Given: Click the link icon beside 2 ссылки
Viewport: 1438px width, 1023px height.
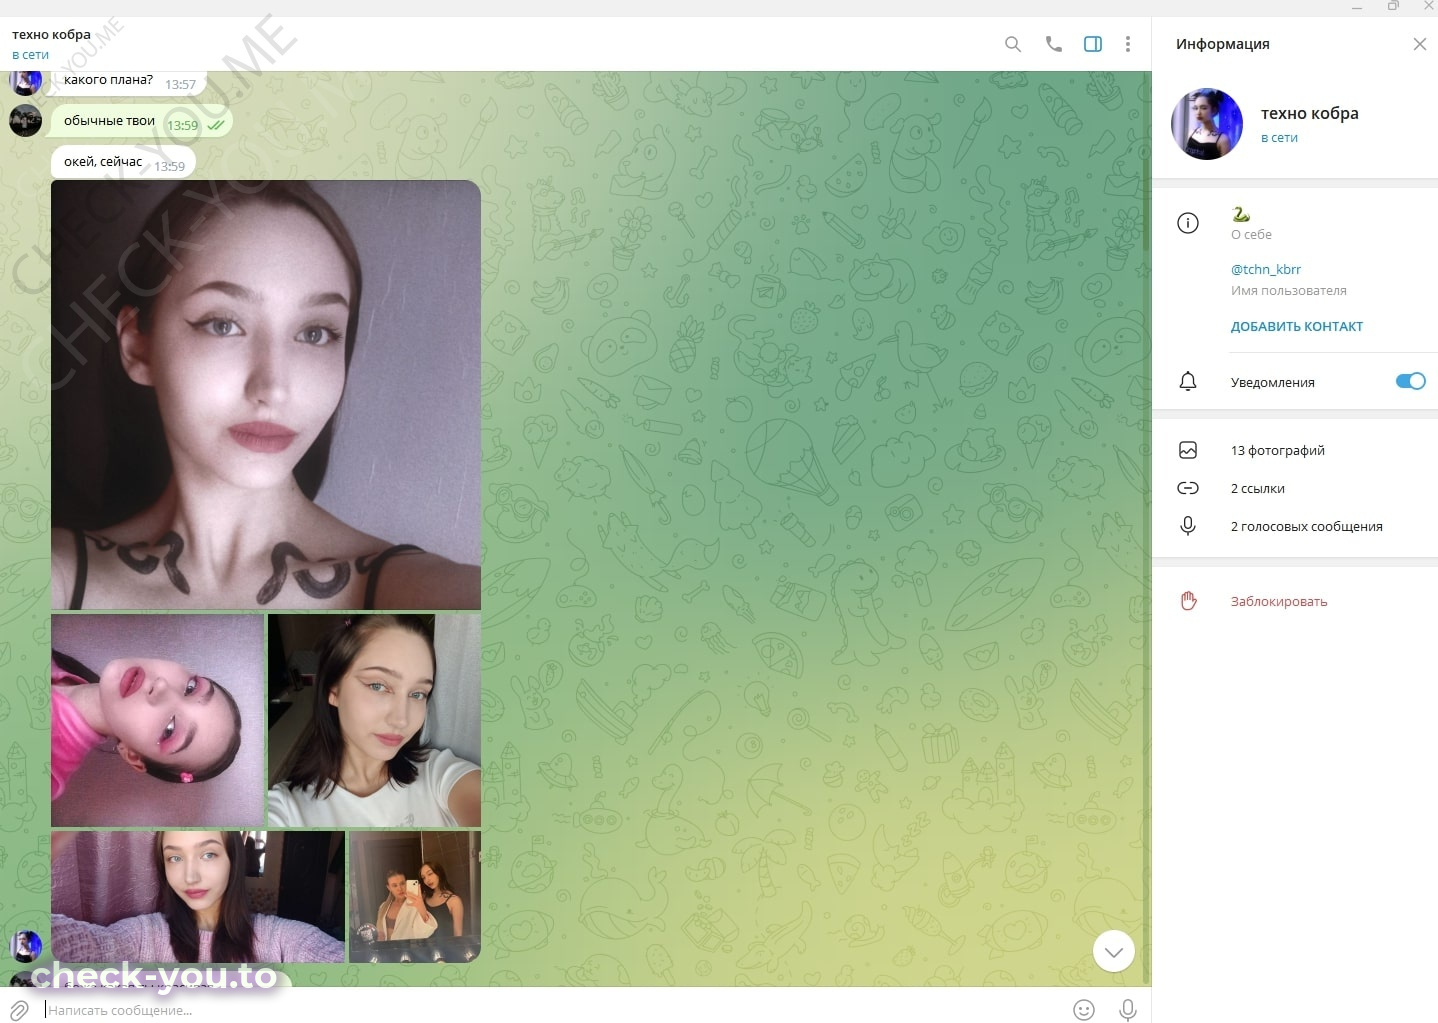Looking at the screenshot, I should (x=1188, y=488).
